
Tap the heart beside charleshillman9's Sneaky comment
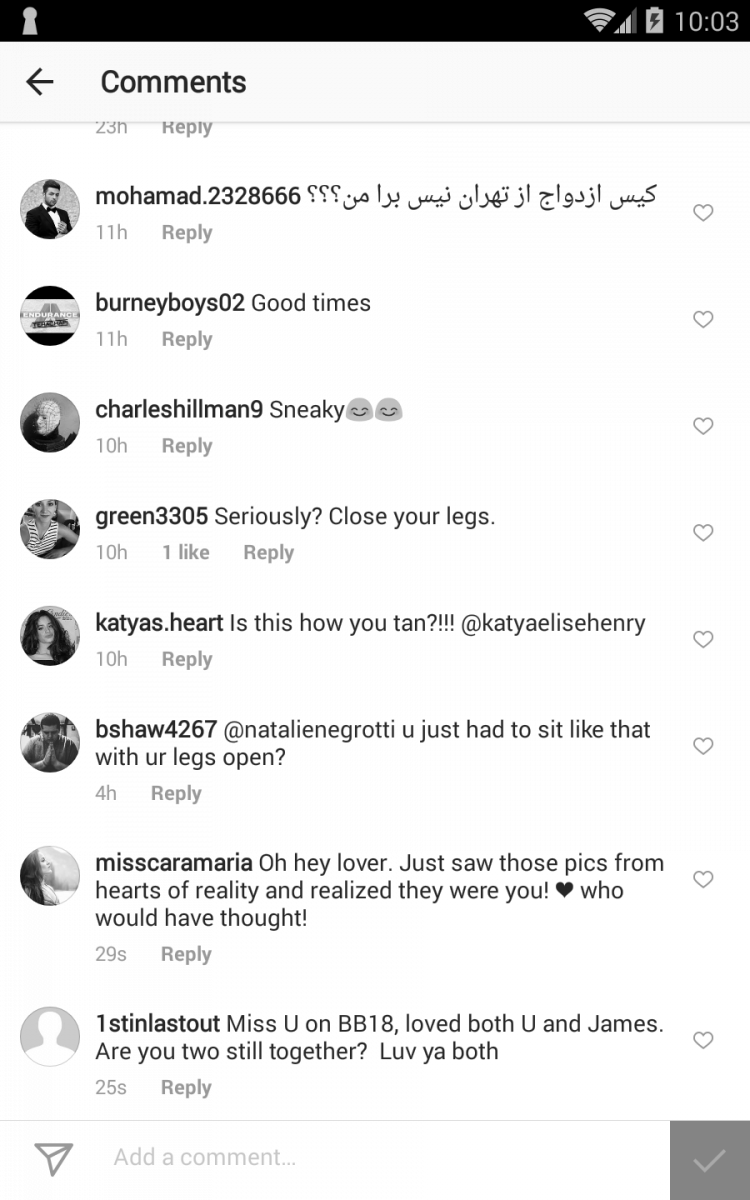tap(703, 426)
